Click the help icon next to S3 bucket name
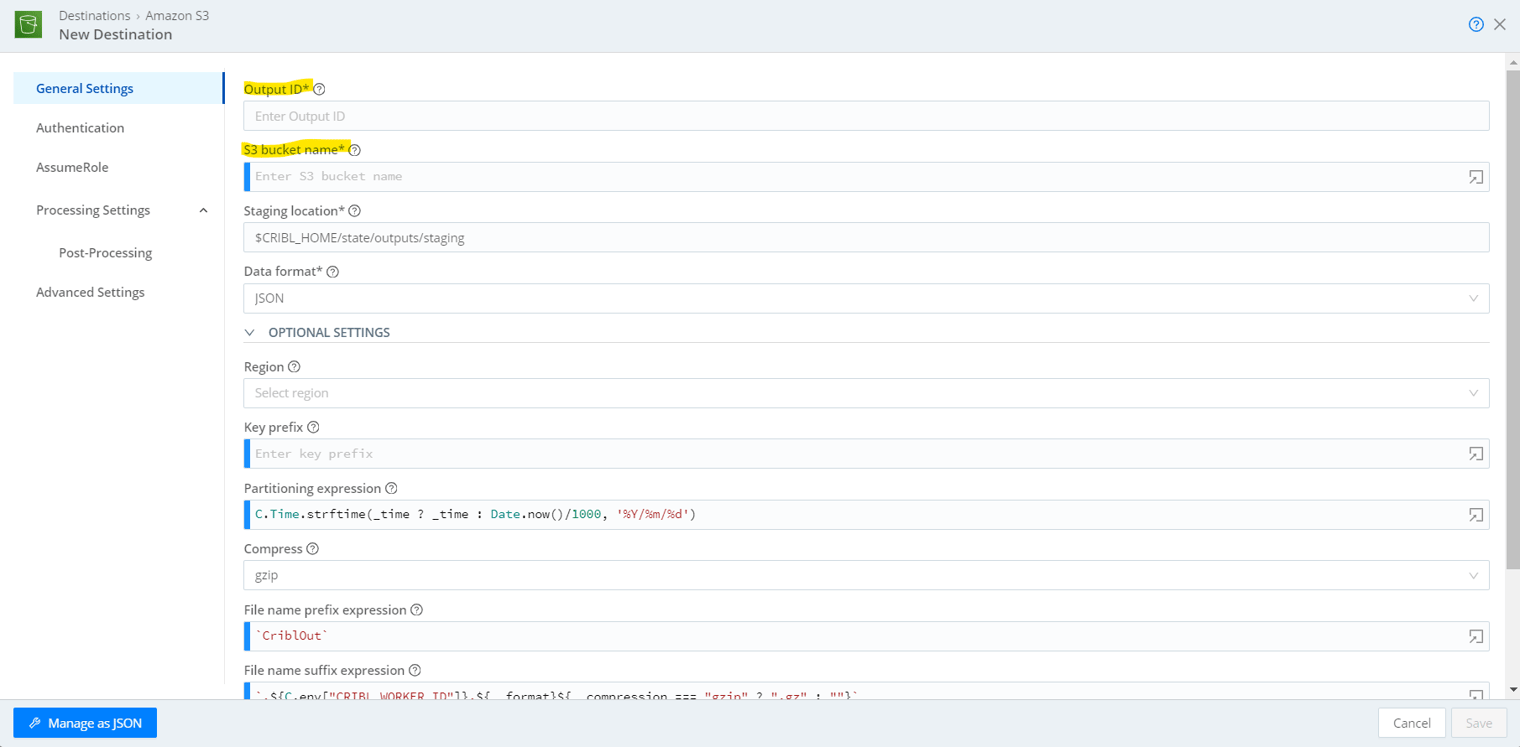The height and width of the screenshot is (747, 1520). [x=355, y=151]
